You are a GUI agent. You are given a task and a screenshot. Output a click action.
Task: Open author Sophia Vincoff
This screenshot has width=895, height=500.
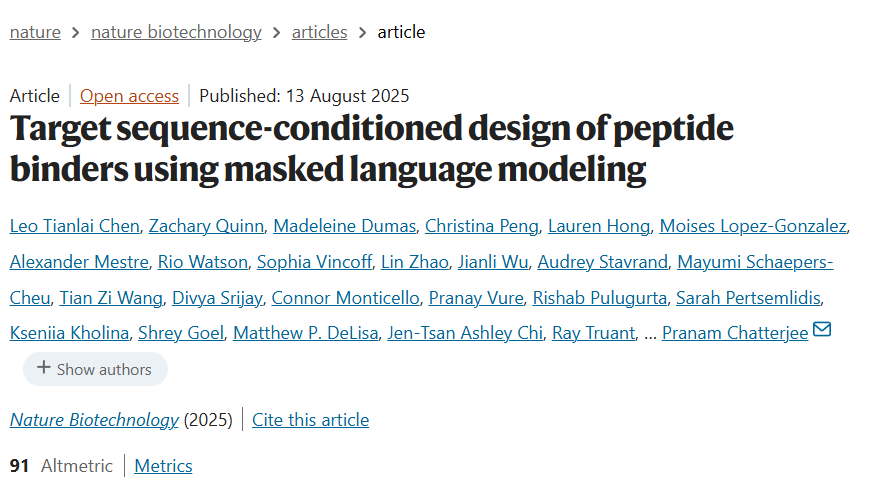point(315,262)
